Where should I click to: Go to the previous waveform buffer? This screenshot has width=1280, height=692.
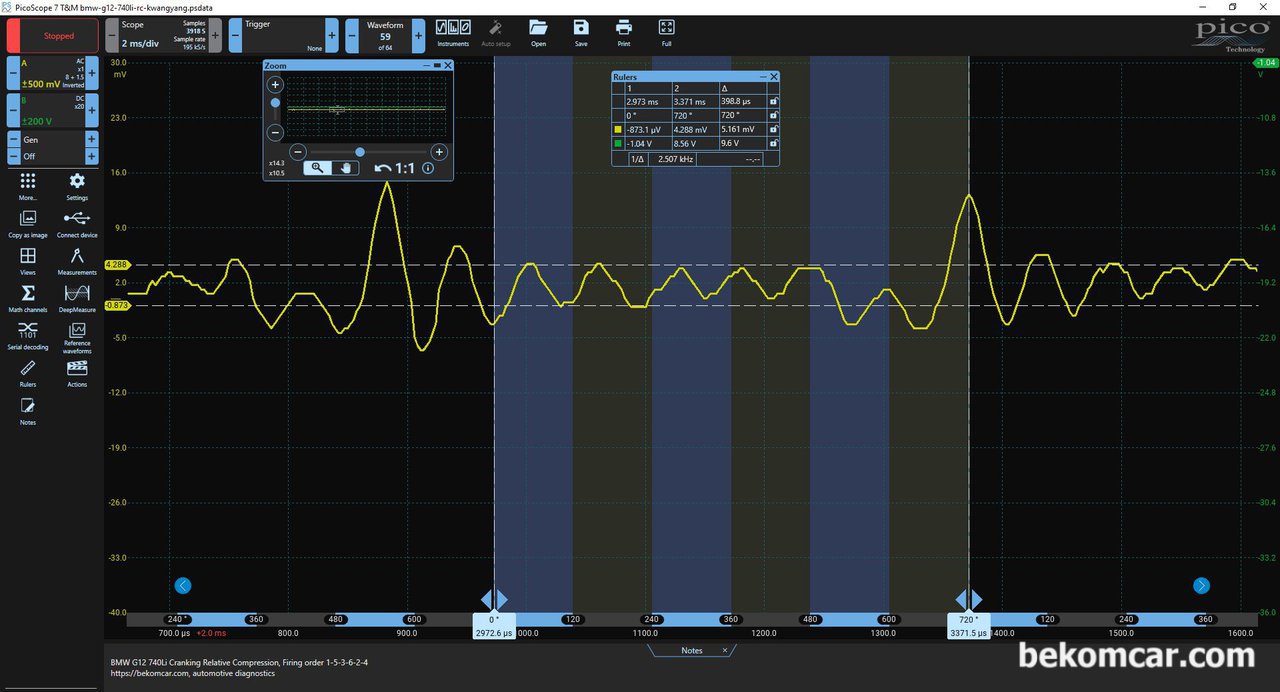[x=352, y=35]
